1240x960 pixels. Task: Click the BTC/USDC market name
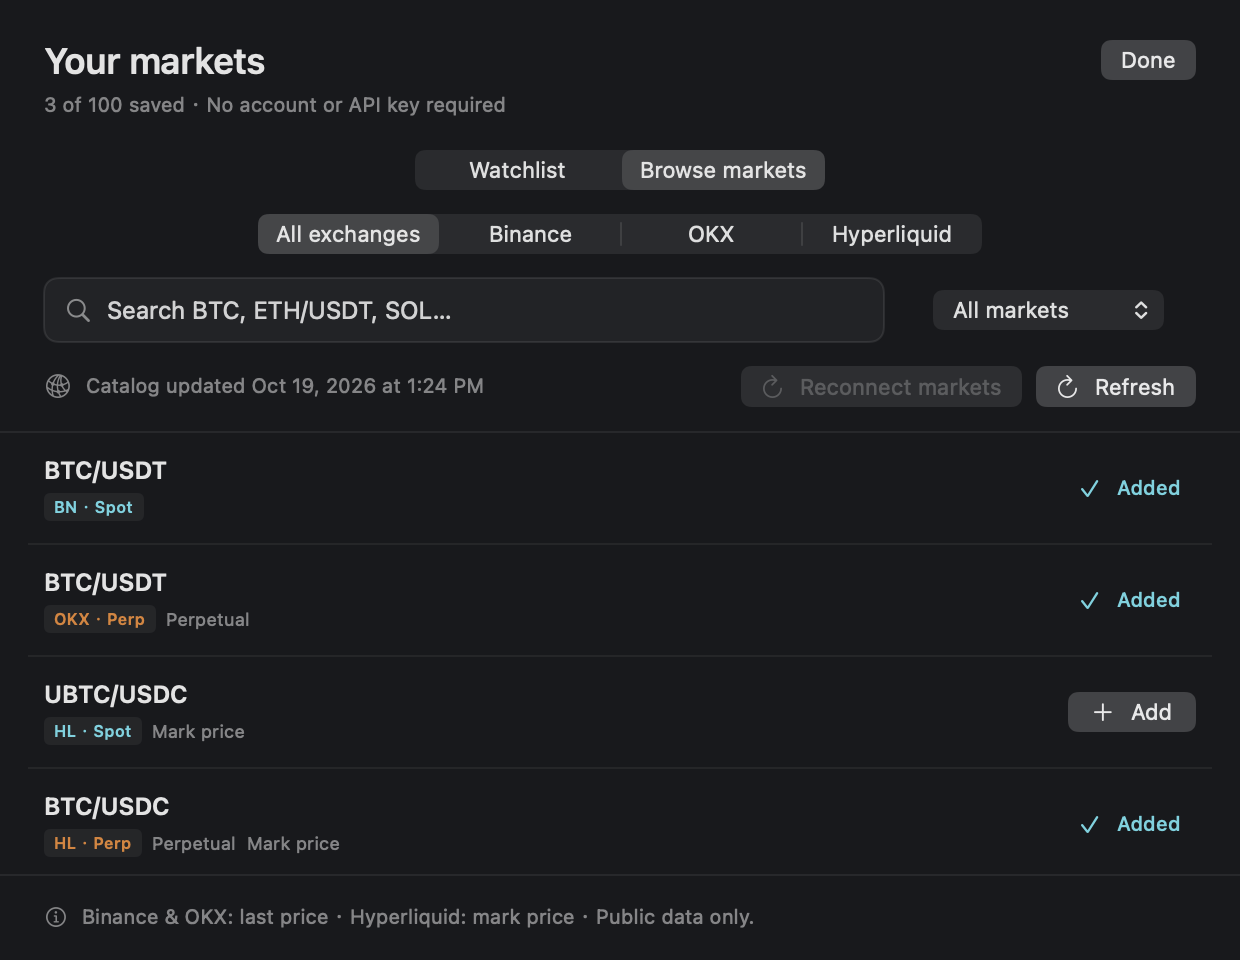pyautogui.click(x=107, y=806)
